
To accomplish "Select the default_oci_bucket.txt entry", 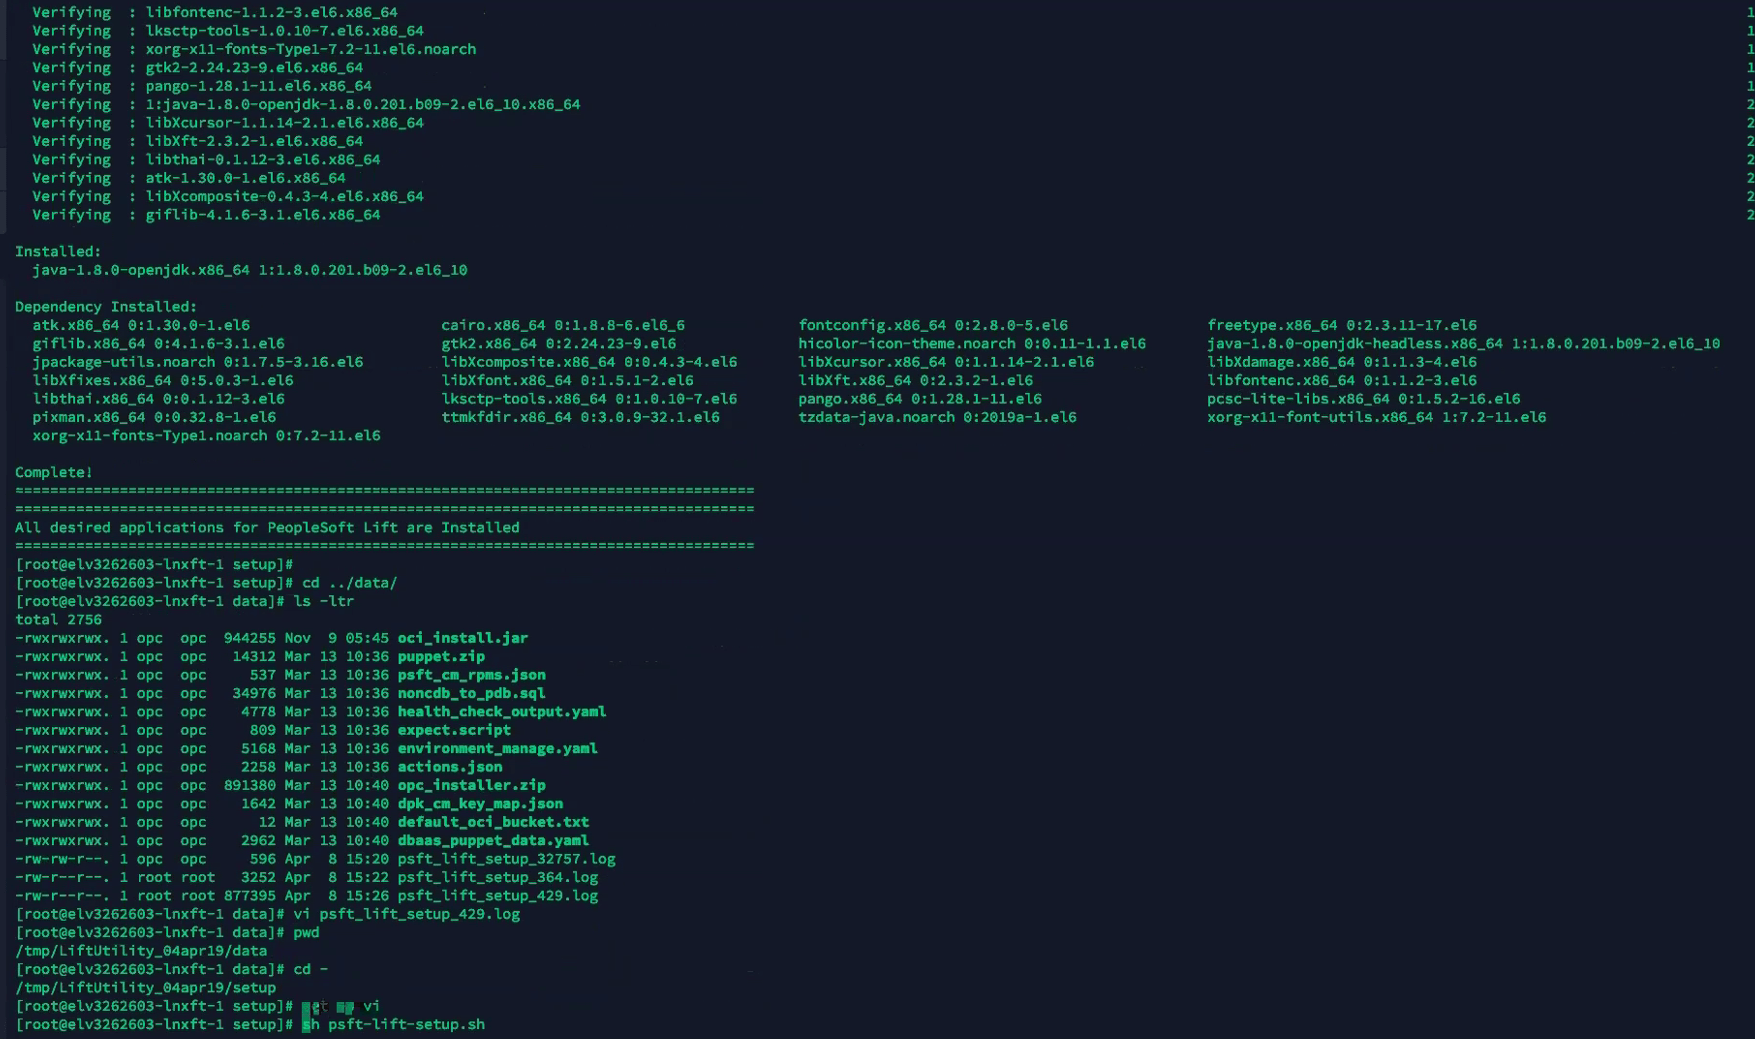I will click(493, 821).
